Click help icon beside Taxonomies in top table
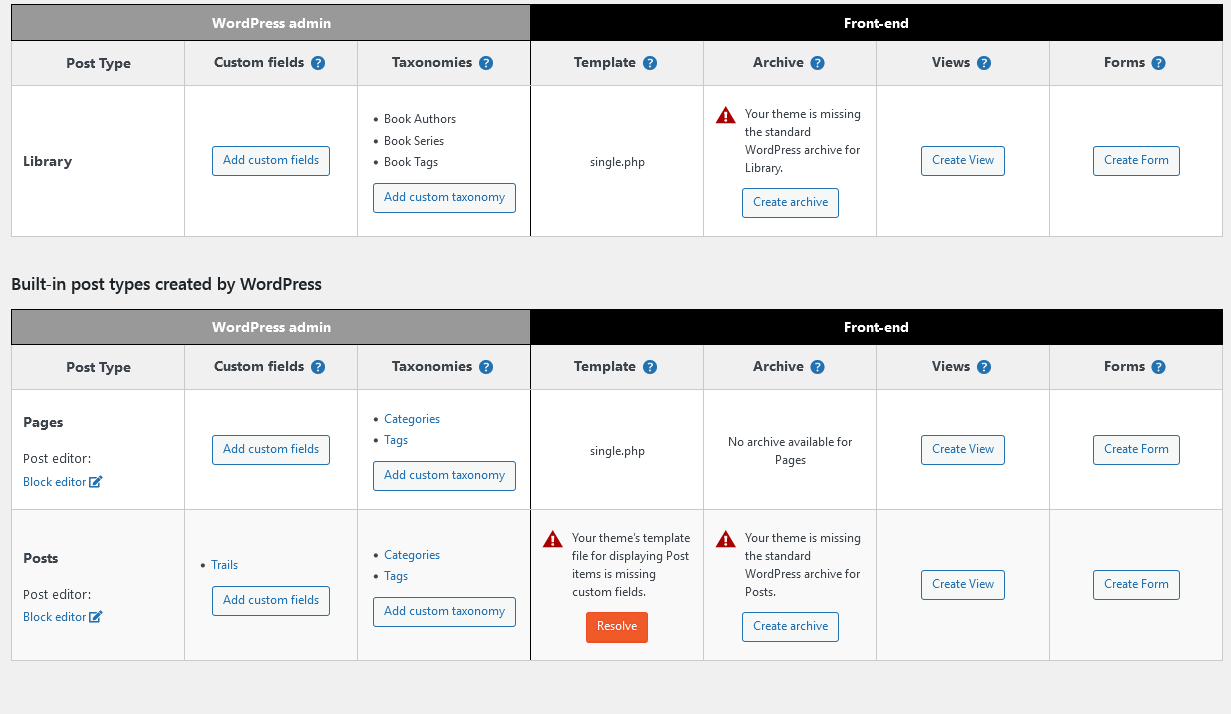The image size is (1231, 714). [x=486, y=63]
